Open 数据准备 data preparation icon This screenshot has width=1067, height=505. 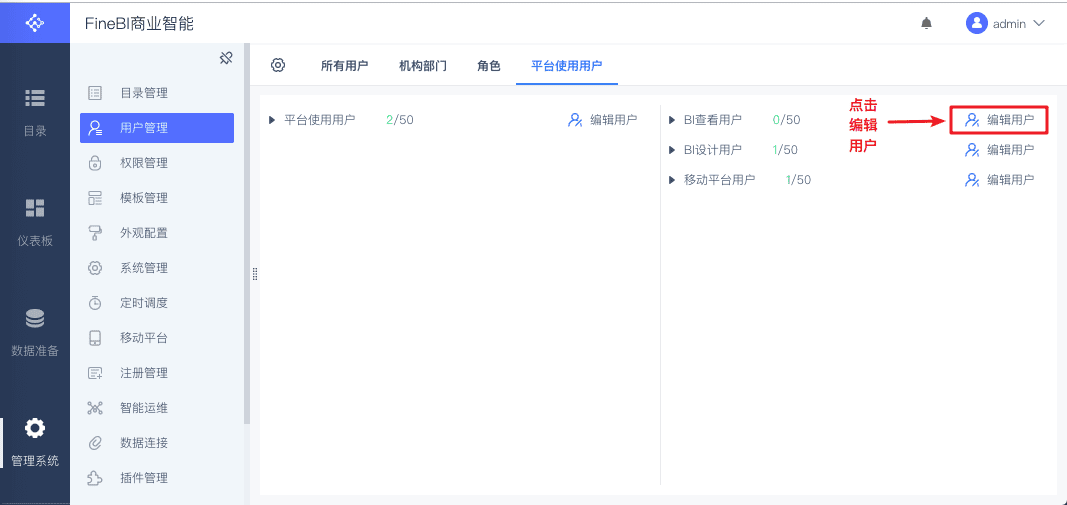(35, 331)
